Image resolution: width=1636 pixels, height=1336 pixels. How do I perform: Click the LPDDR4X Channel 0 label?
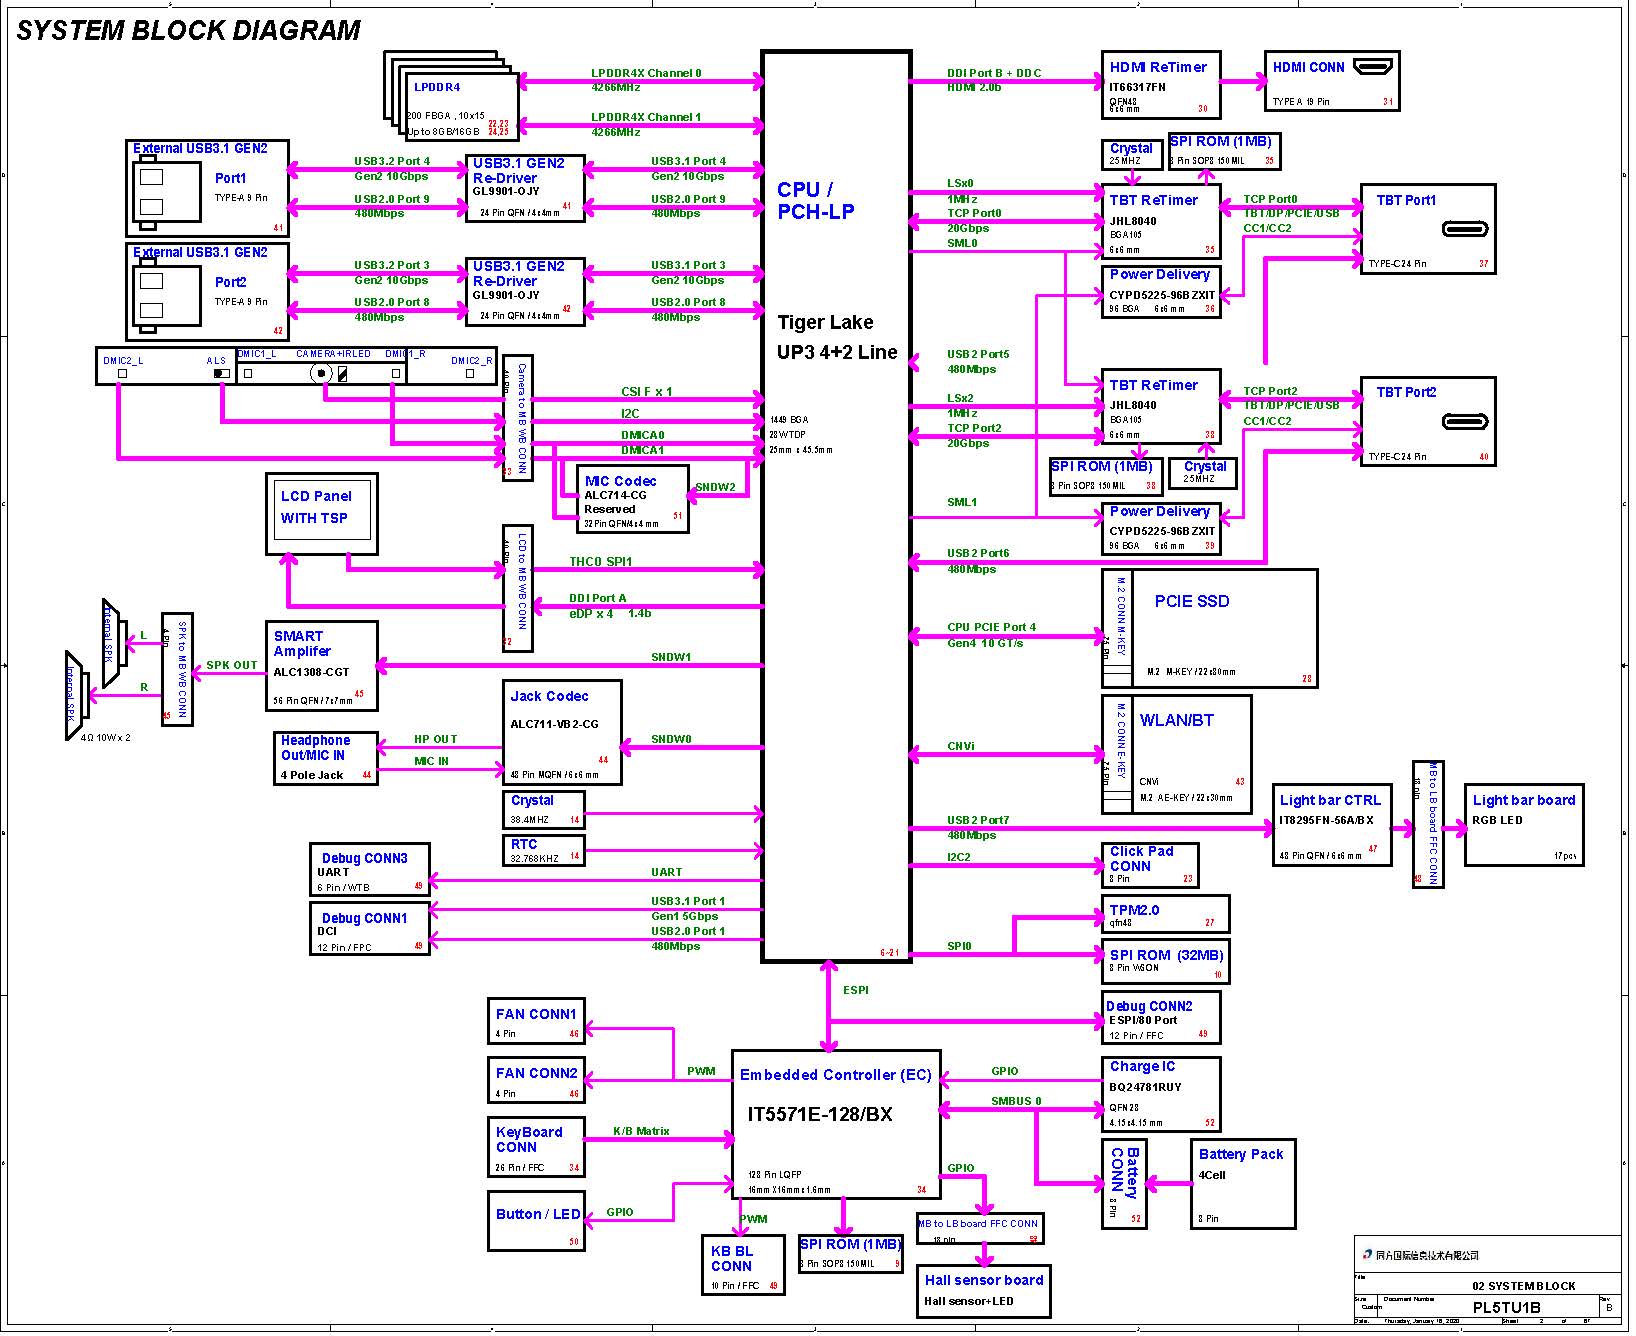646,73
